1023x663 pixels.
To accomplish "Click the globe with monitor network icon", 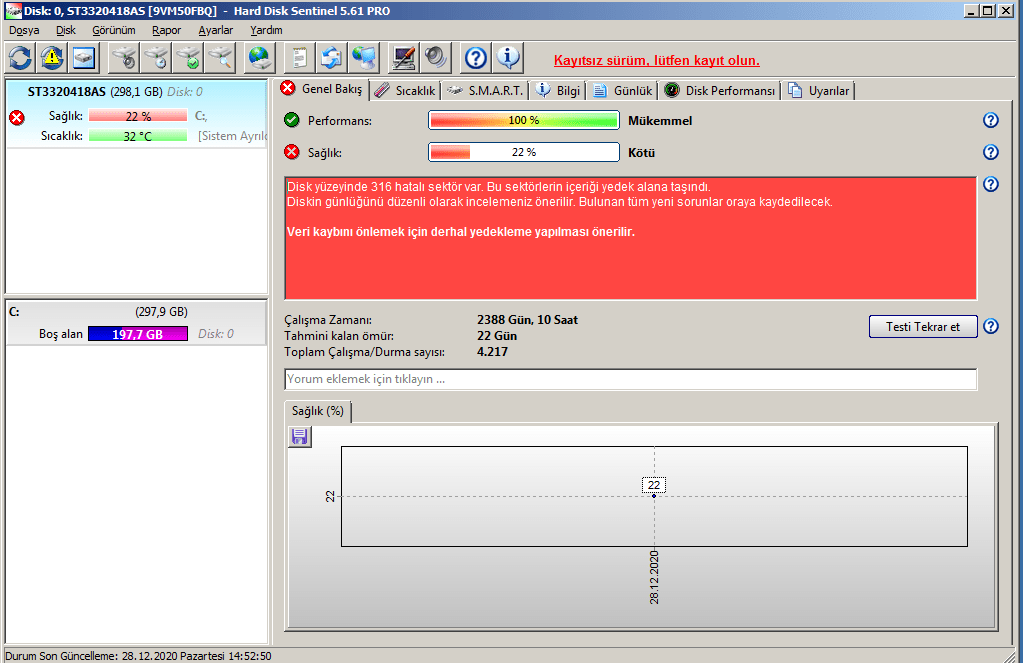I will [x=364, y=58].
